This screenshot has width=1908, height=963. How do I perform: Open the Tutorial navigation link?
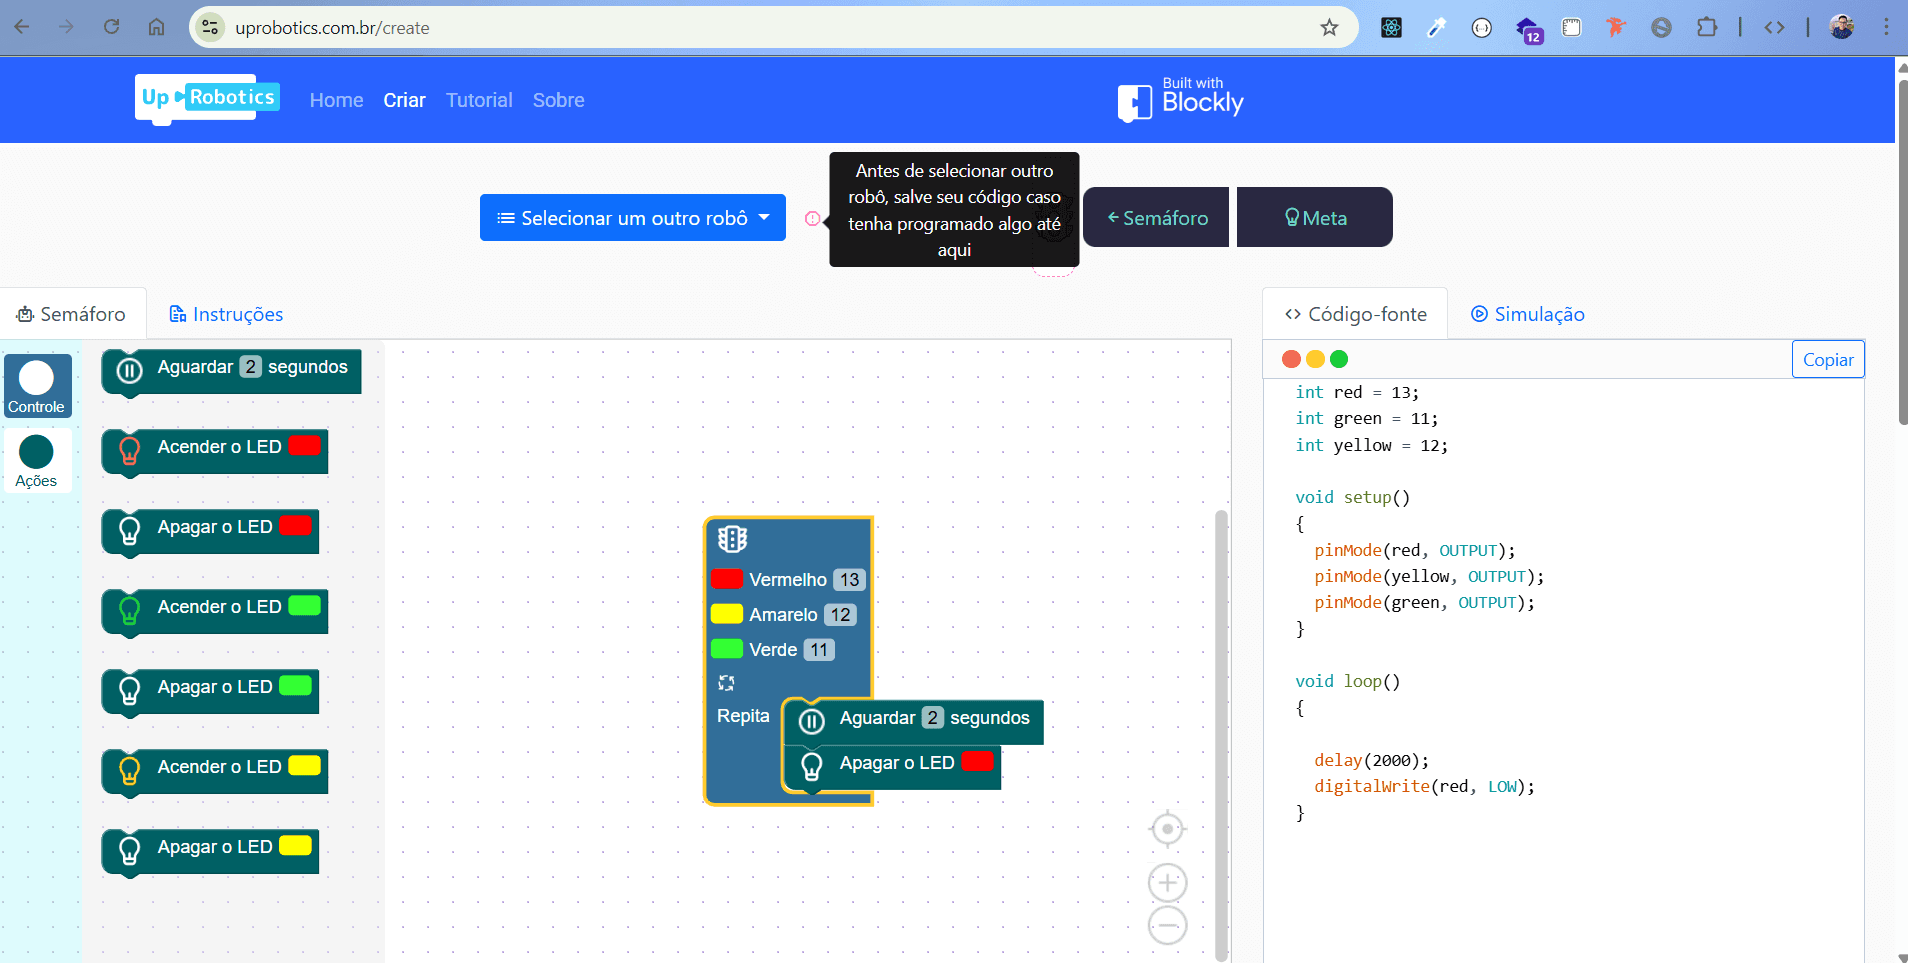(479, 100)
